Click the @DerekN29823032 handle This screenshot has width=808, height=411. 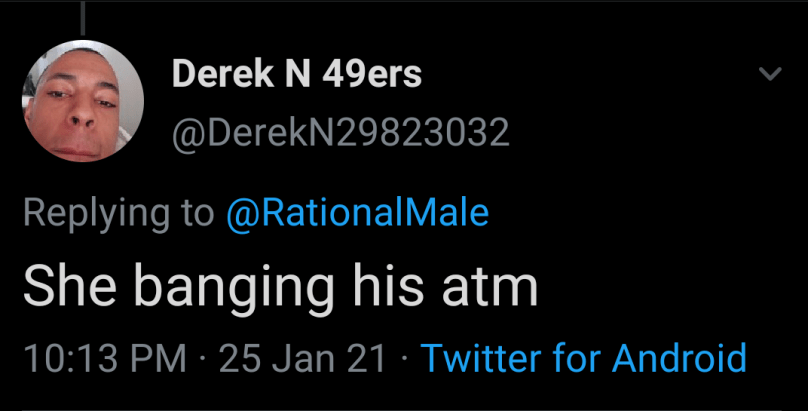click(341, 132)
